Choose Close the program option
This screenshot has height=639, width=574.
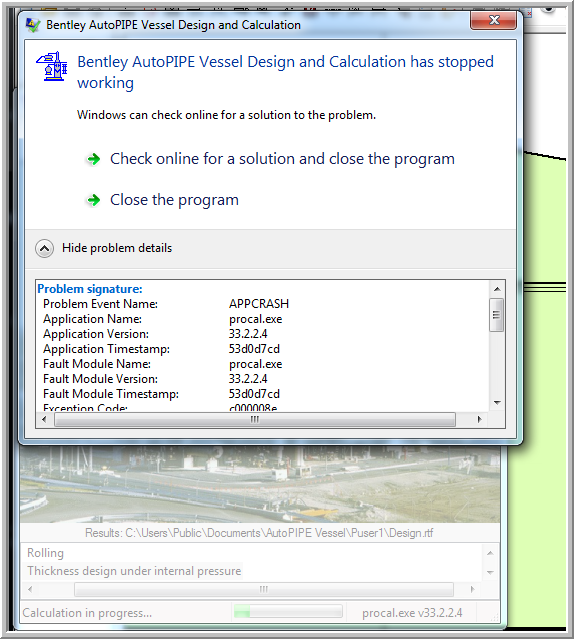point(174,200)
